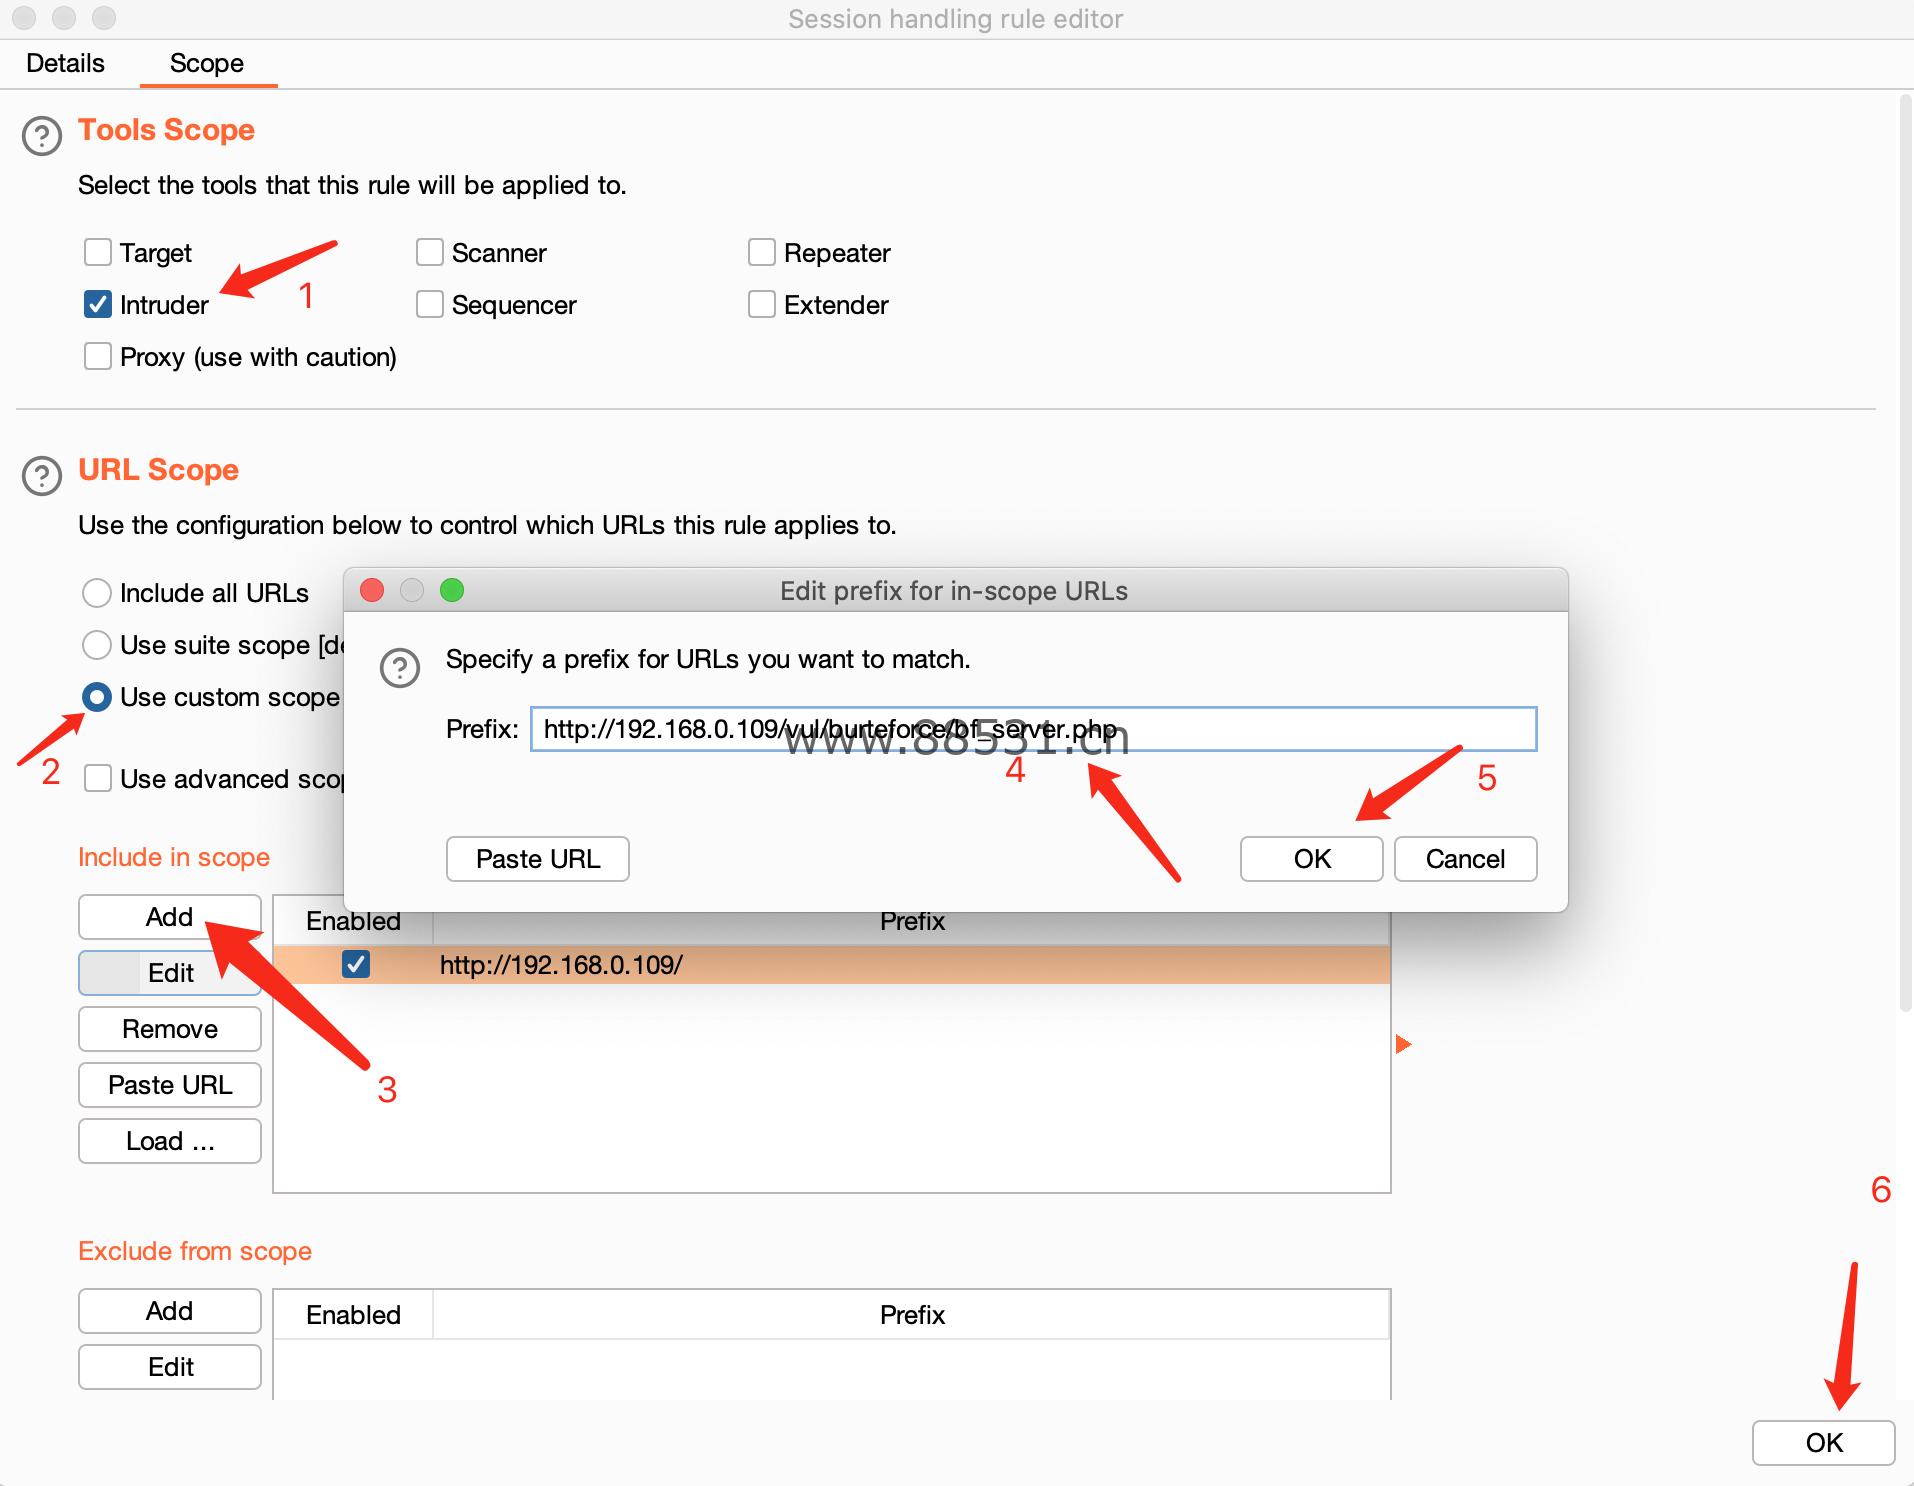Image resolution: width=1914 pixels, height=1486 pixels.
Task: Select Include all URLs radio button
Action: pyautogui.click(x=97, y=593)
